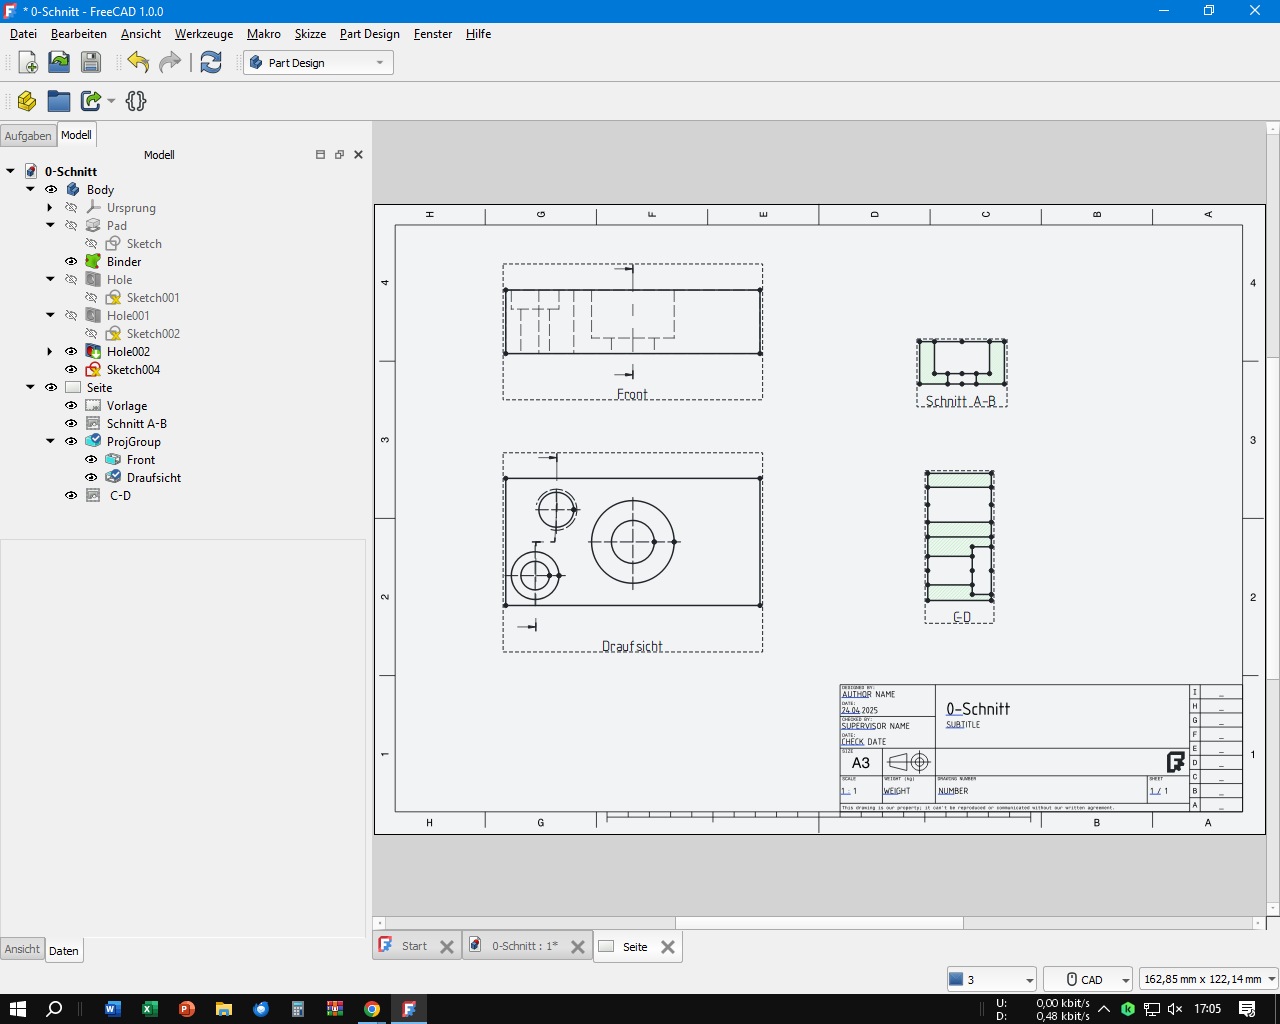This screenshot has width=1280, height=1024.
Task: Open the Werkzeuge menu
Action: click(204, 34)
